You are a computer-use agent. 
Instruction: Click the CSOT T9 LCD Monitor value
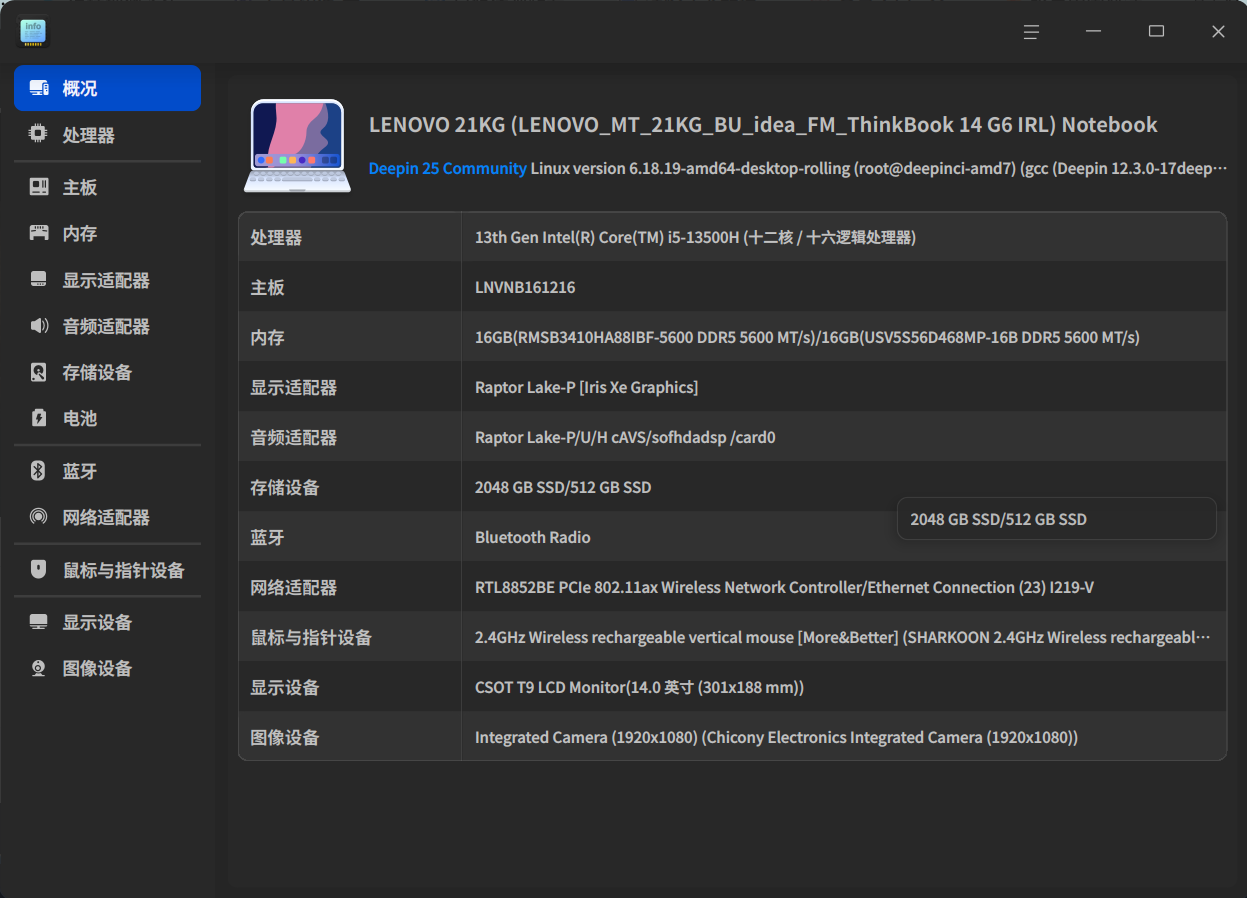(x=639, y=687)
